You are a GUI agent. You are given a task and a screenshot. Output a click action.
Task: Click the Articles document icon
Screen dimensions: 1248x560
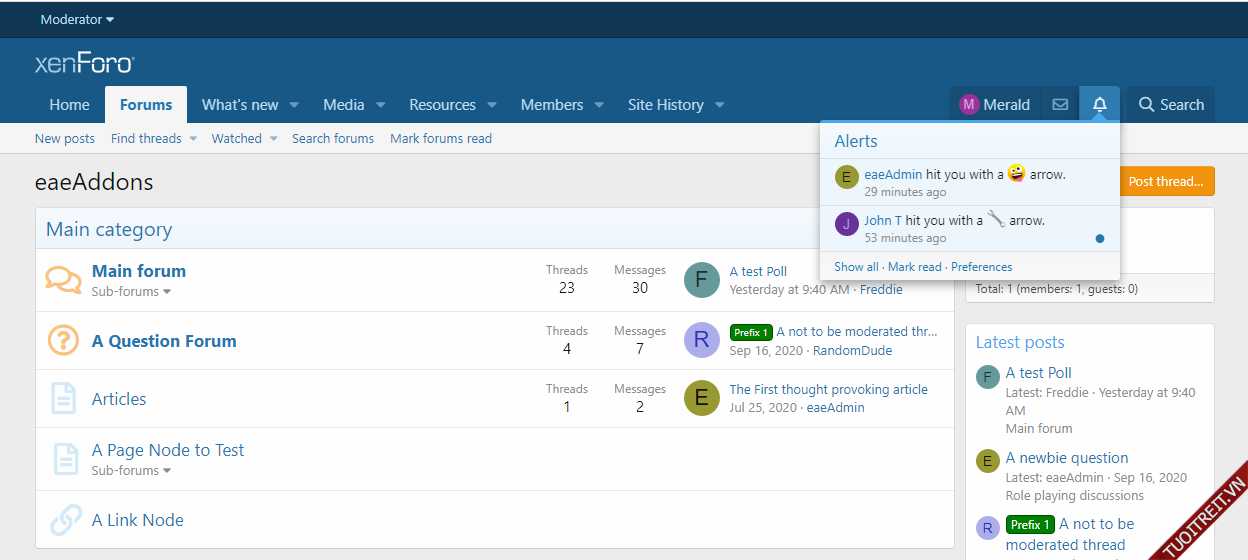[x=64, y=399]
